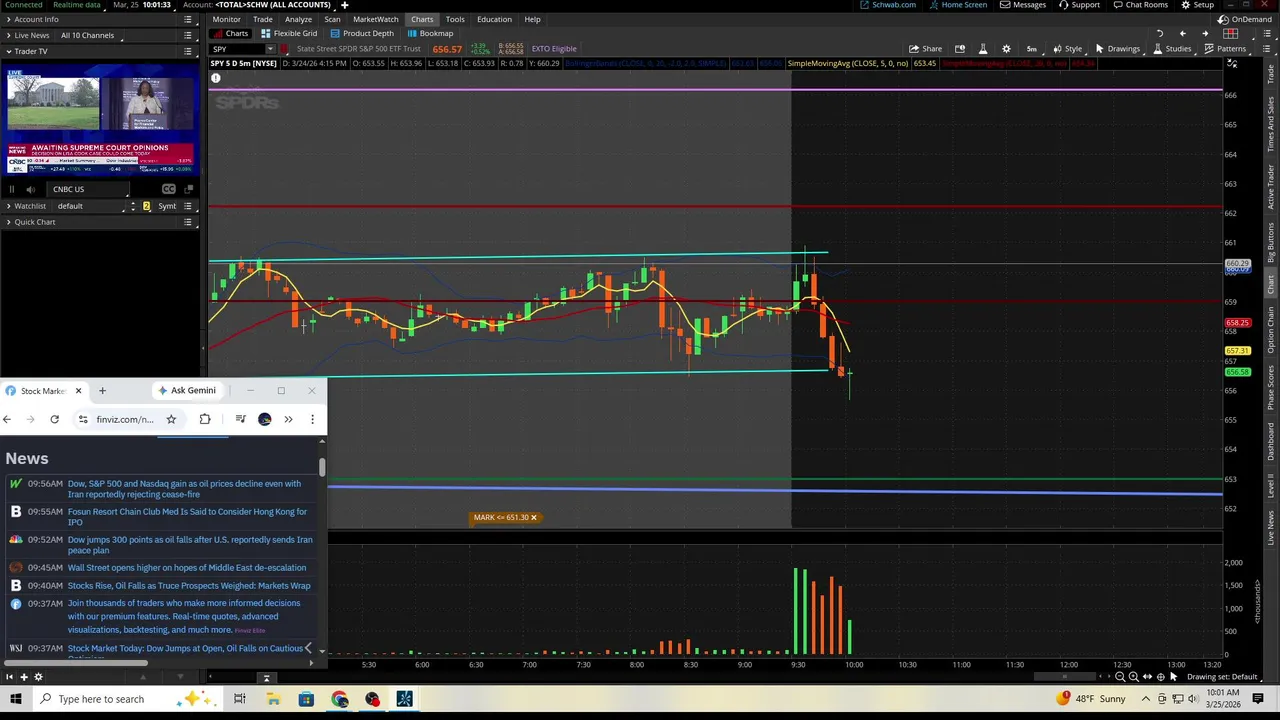This screenshot has height=720, width=1280.
Task: Open the All 10 Channels dropdown
Action: tap(88, 35)
